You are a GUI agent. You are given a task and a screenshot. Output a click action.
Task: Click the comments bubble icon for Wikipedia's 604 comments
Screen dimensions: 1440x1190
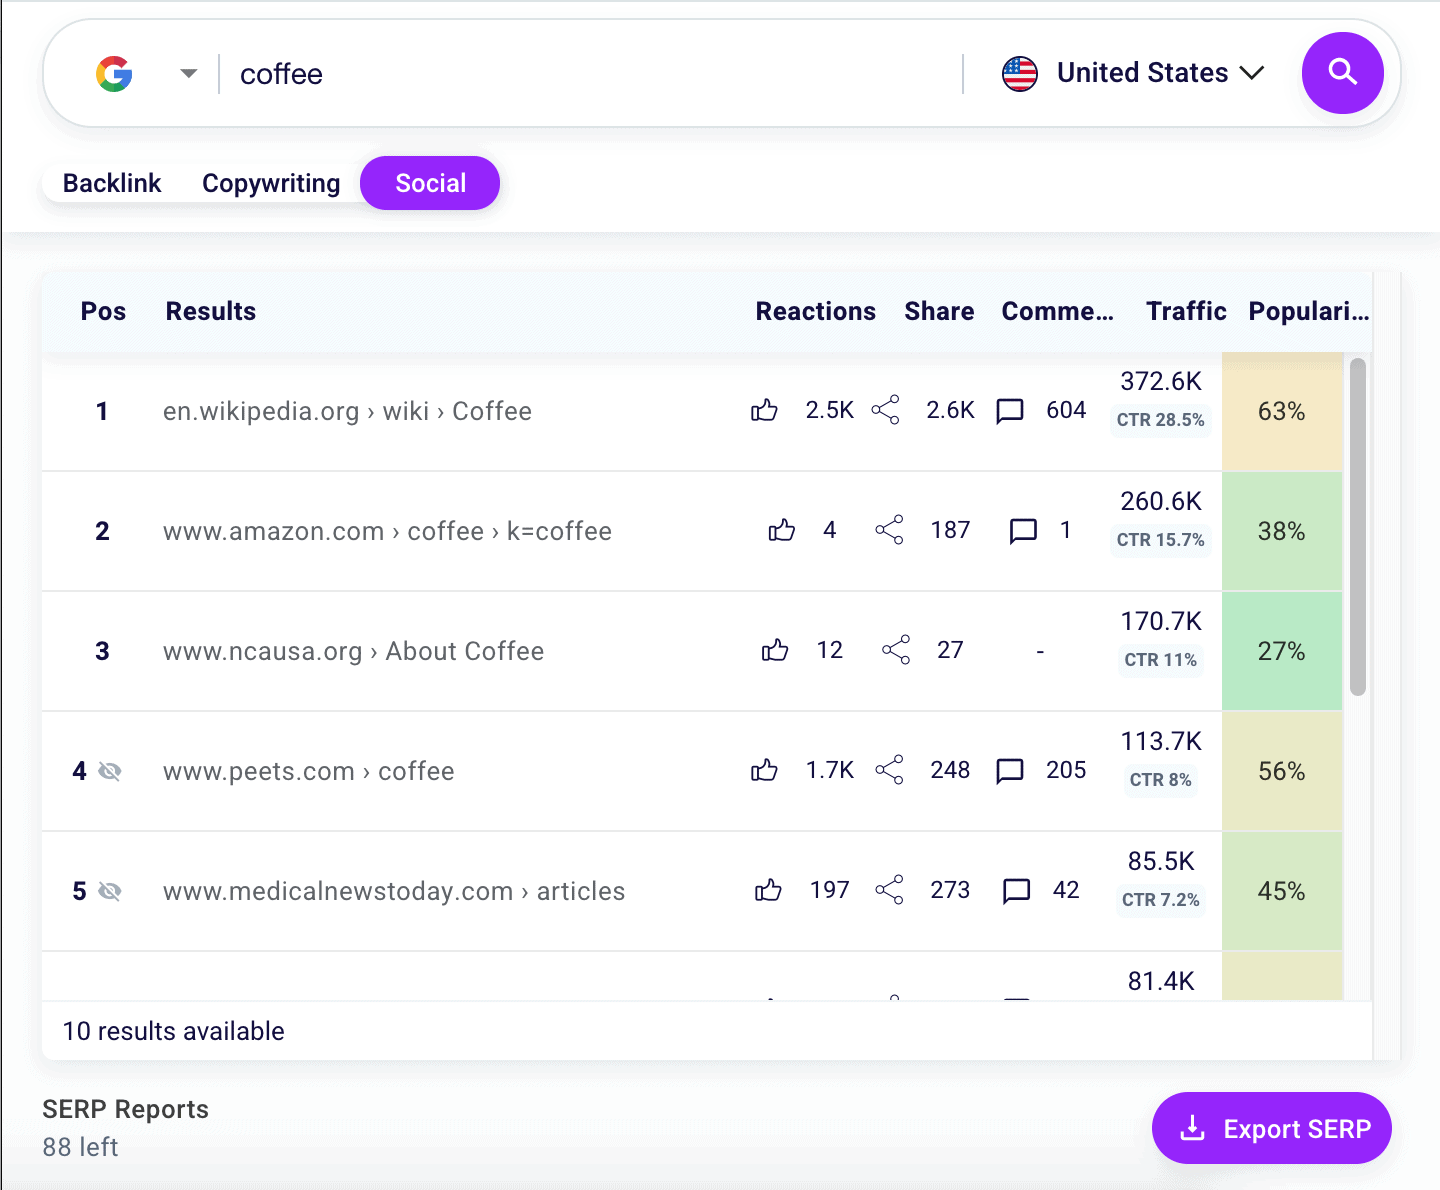point(1010,410)
